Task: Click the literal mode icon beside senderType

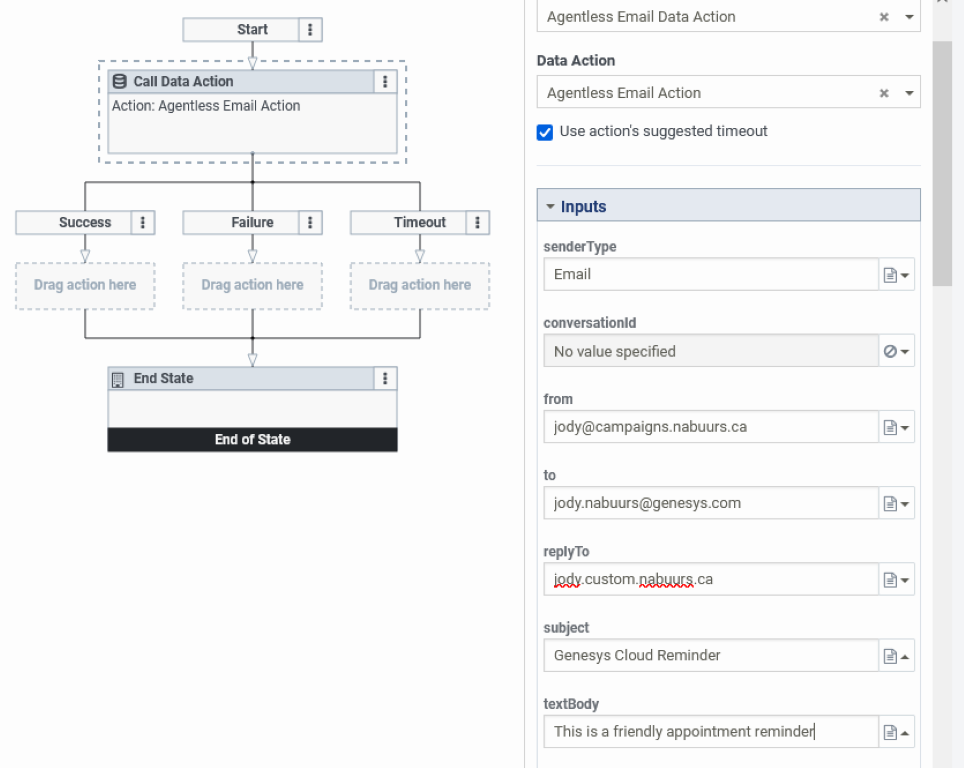Action: coord(891,274)
